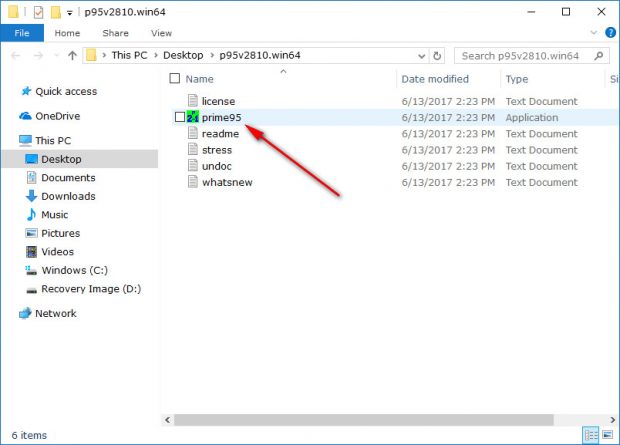Click the stress document icon

pos(193,150)
